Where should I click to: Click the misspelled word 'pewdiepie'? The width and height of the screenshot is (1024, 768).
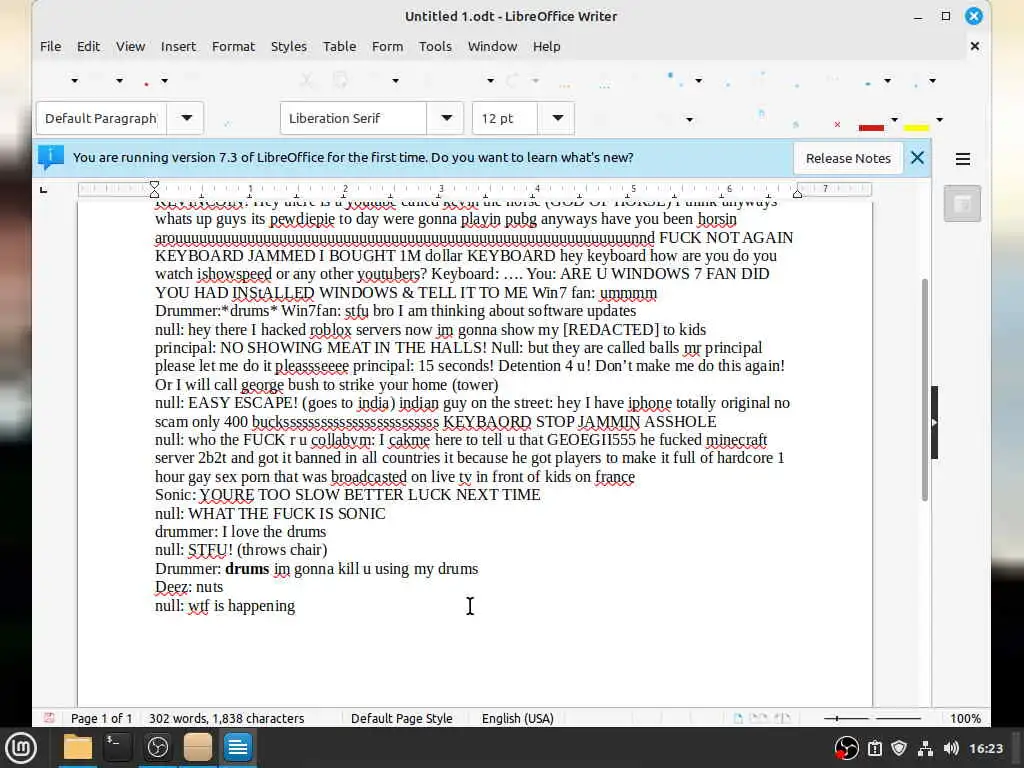(302, 219)
